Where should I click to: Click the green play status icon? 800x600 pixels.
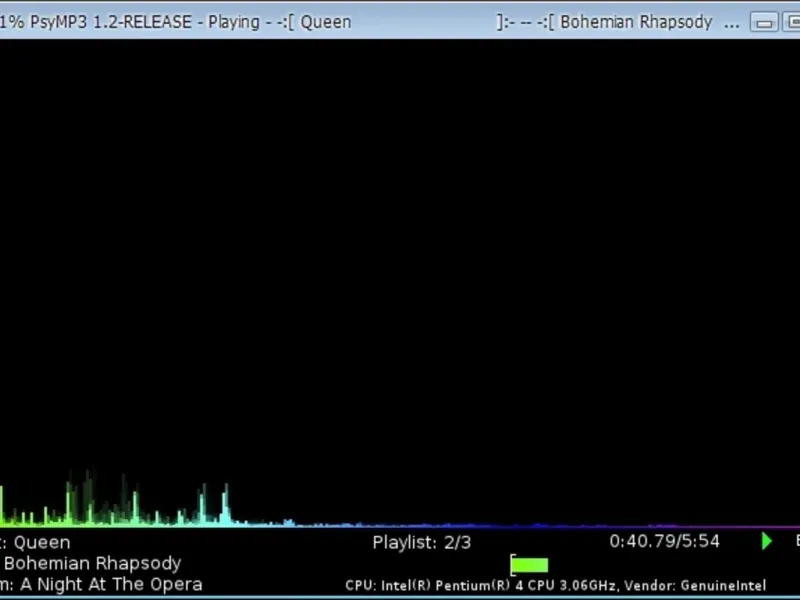(x=766, y=541)
